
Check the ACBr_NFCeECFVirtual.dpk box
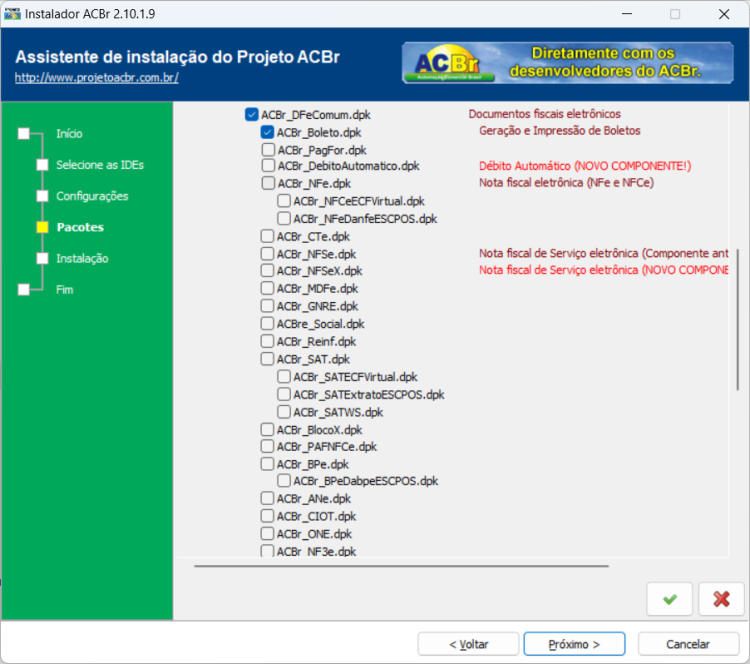point(284,200)
